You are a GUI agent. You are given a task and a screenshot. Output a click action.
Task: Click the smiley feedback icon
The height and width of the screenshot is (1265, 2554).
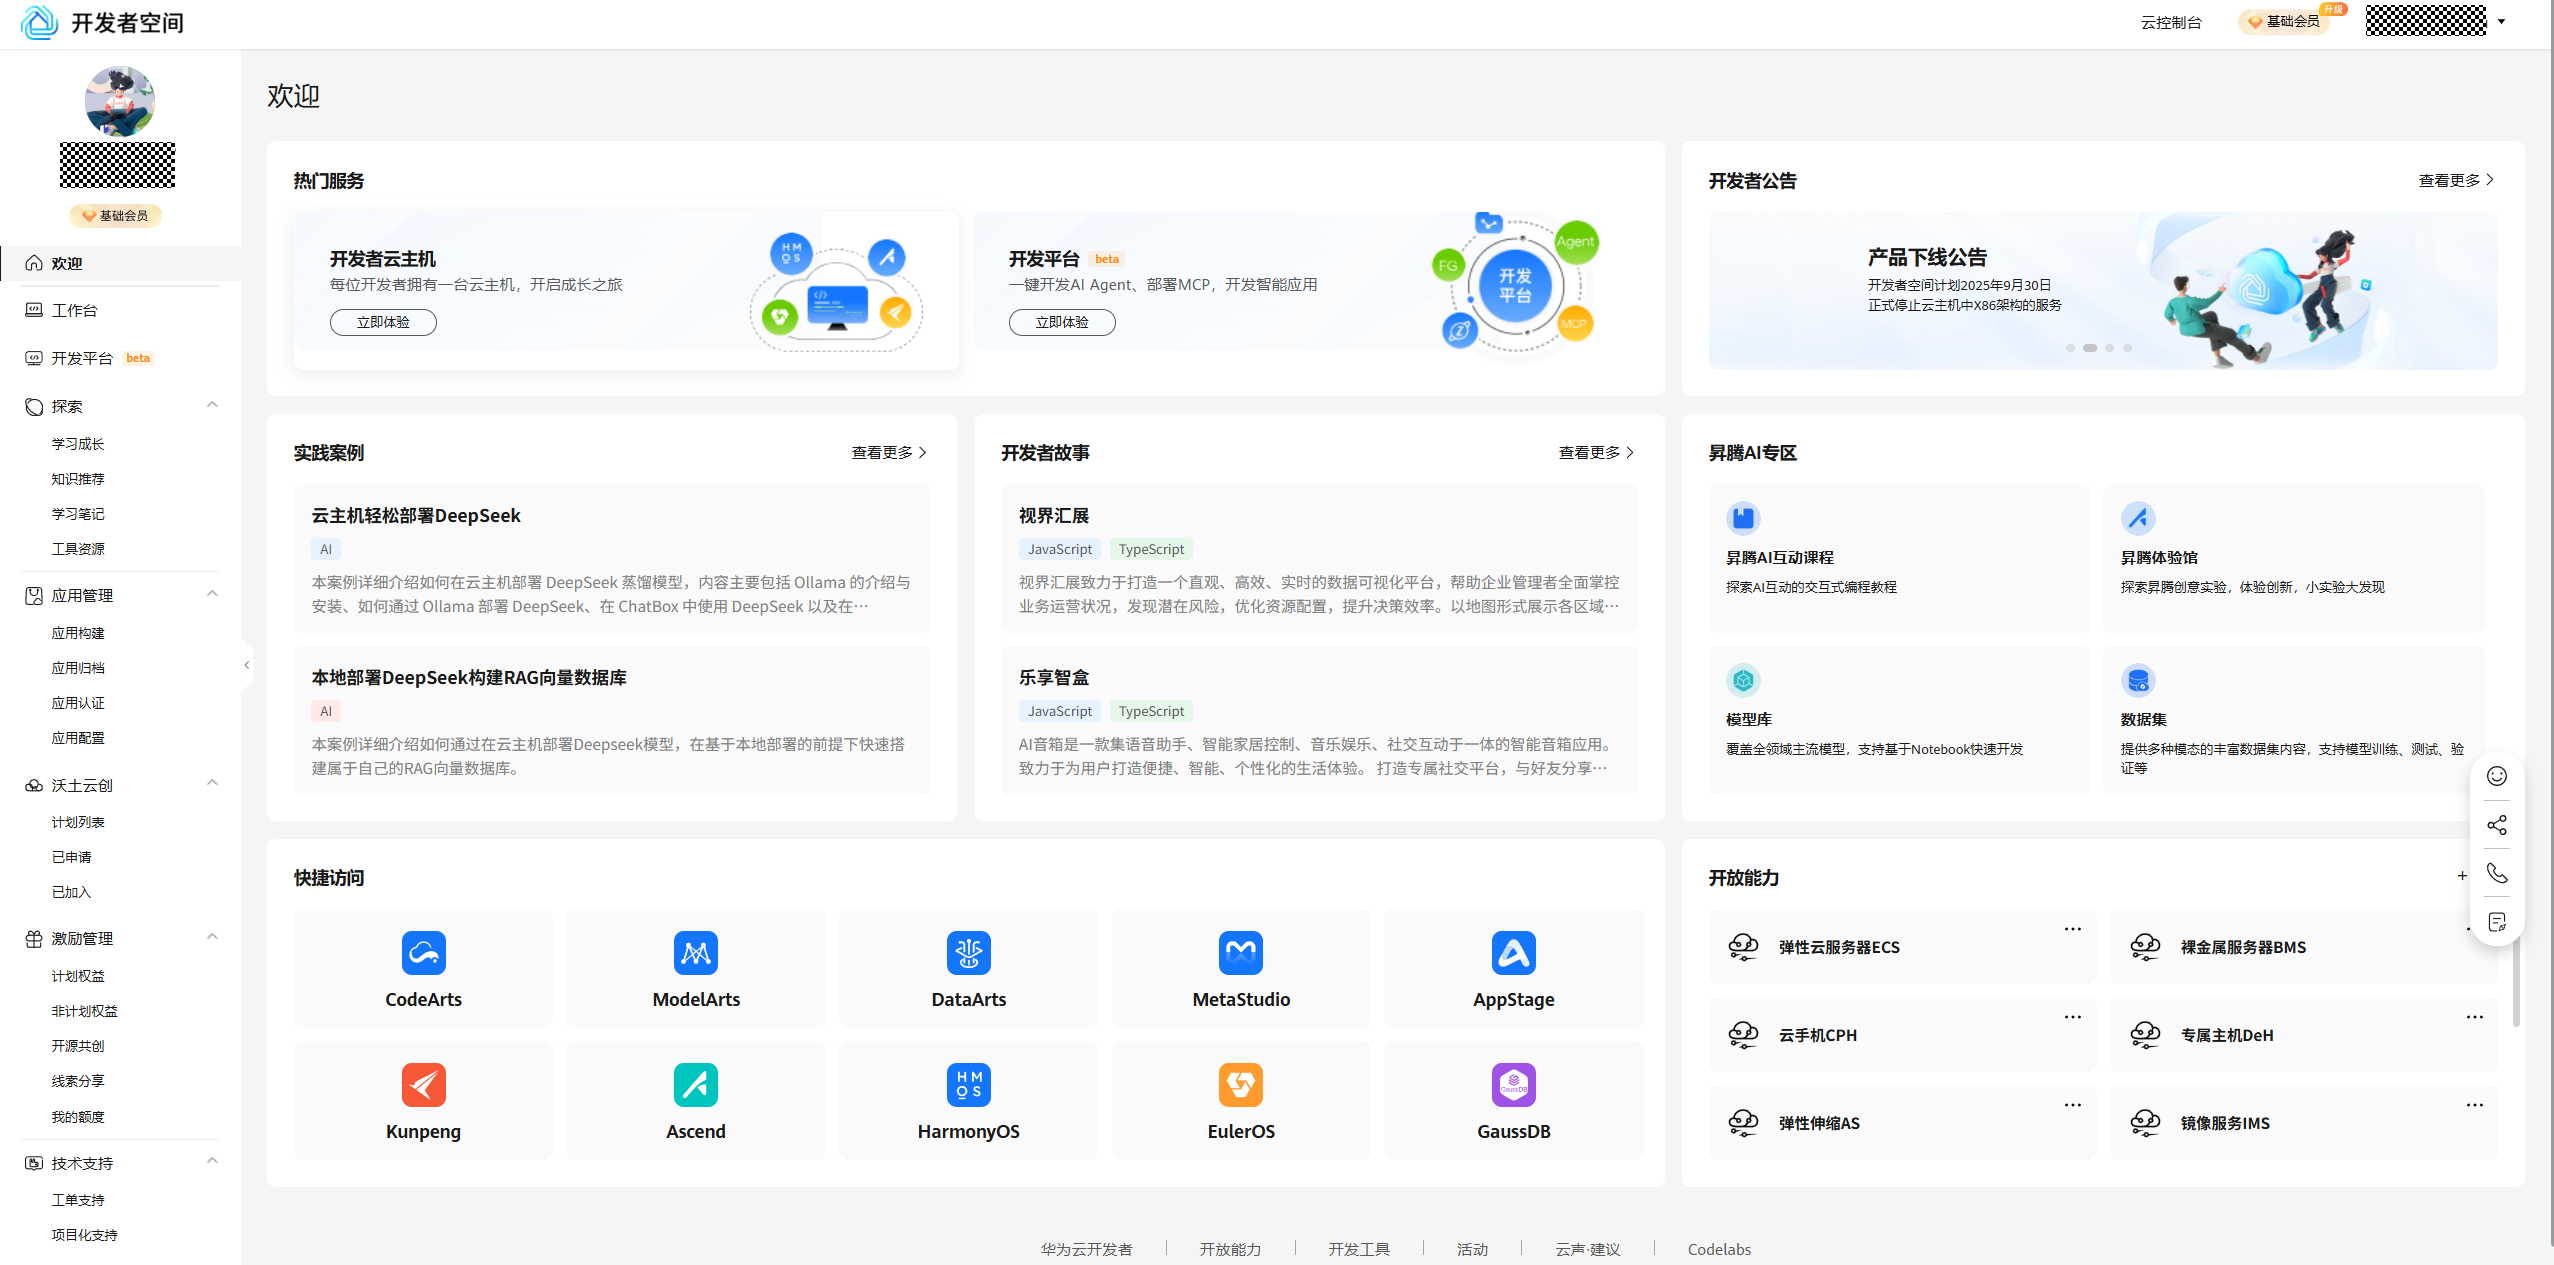tap(2496, 776)
